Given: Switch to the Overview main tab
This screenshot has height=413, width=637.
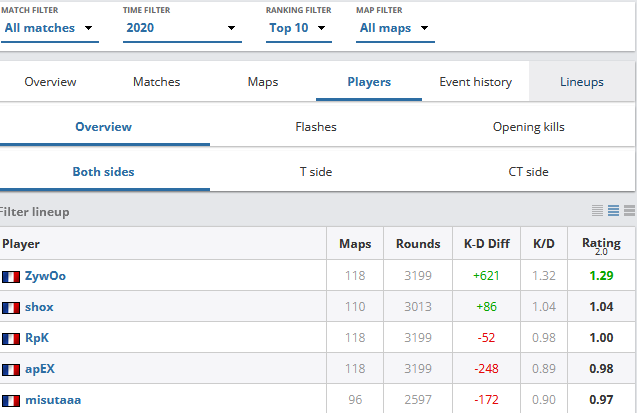Looking at the screenshot, I should 50,82.
